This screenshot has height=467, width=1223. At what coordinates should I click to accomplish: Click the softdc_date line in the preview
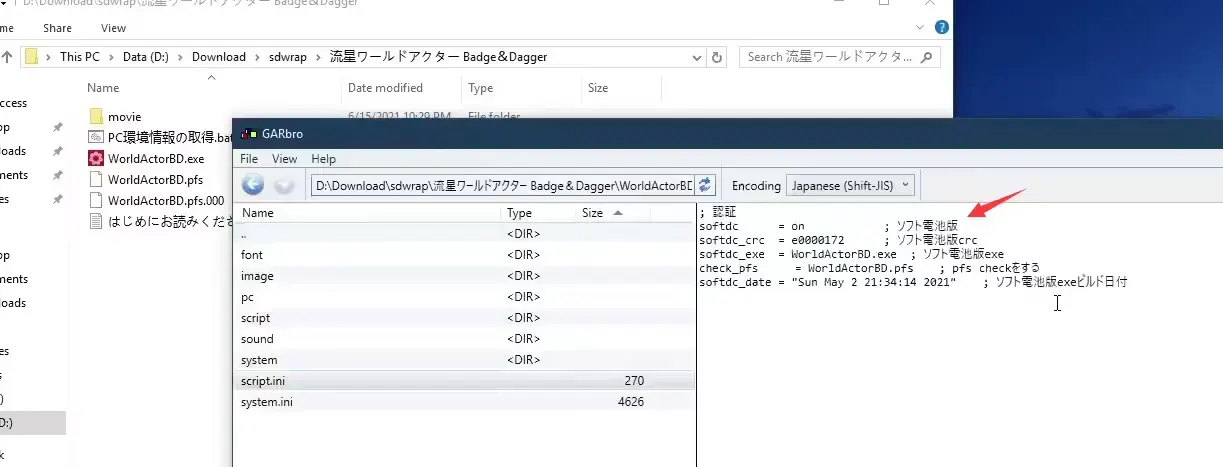tap(913, 282)
